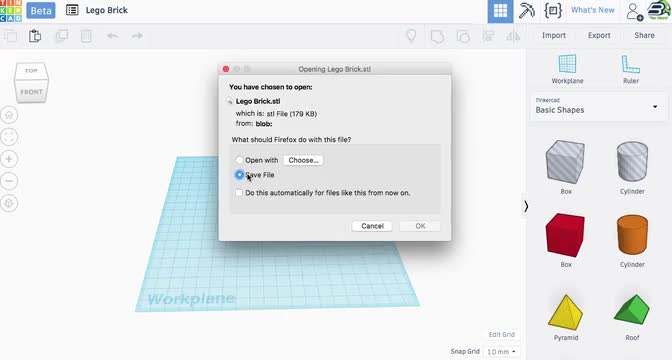Open the profile avatar menu
Image resolution: width=672 pixels, height=360 pixels.
[659, 10]
